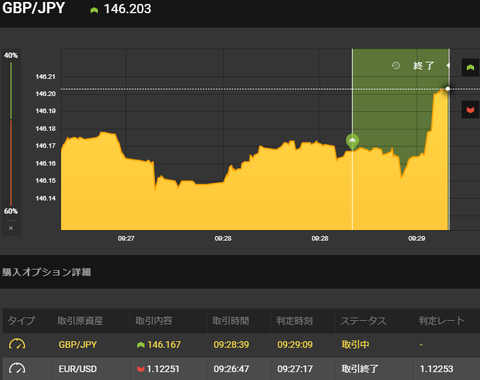480x380 pixels.
Task: Click the green entry marker pin on chart
Action: pyautogui.click(x=352, y=141)
